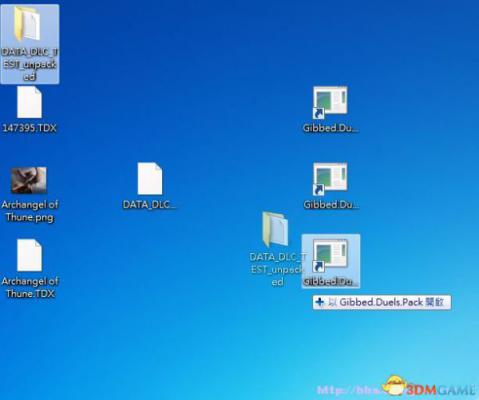Select the middle Gibbed.Du... shortcut icon
This screenshot has height=400, width=479.
(330, 179)
